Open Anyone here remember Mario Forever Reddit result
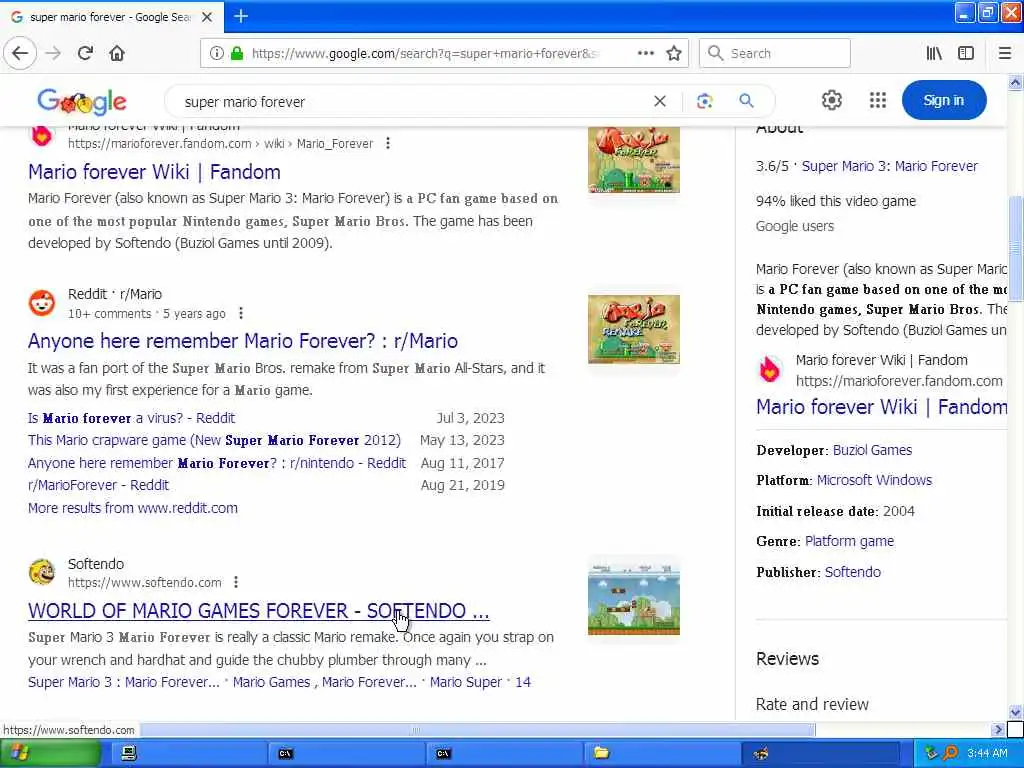 (243, 341)
